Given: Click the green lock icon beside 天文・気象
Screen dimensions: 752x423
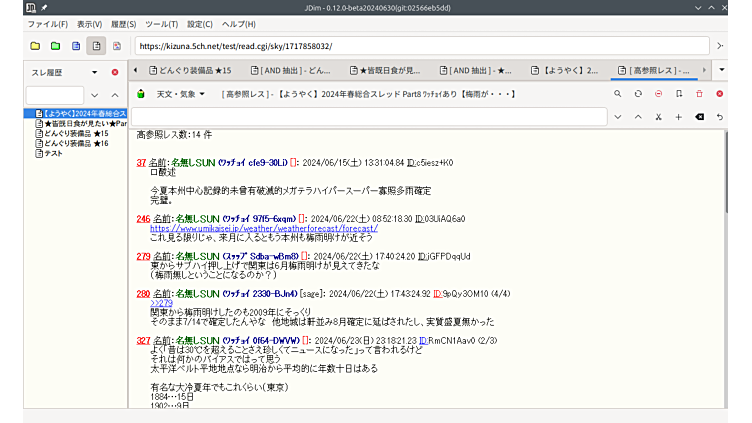Looking at the screenshot, I should pyautogui.click(x=142, y=94).
